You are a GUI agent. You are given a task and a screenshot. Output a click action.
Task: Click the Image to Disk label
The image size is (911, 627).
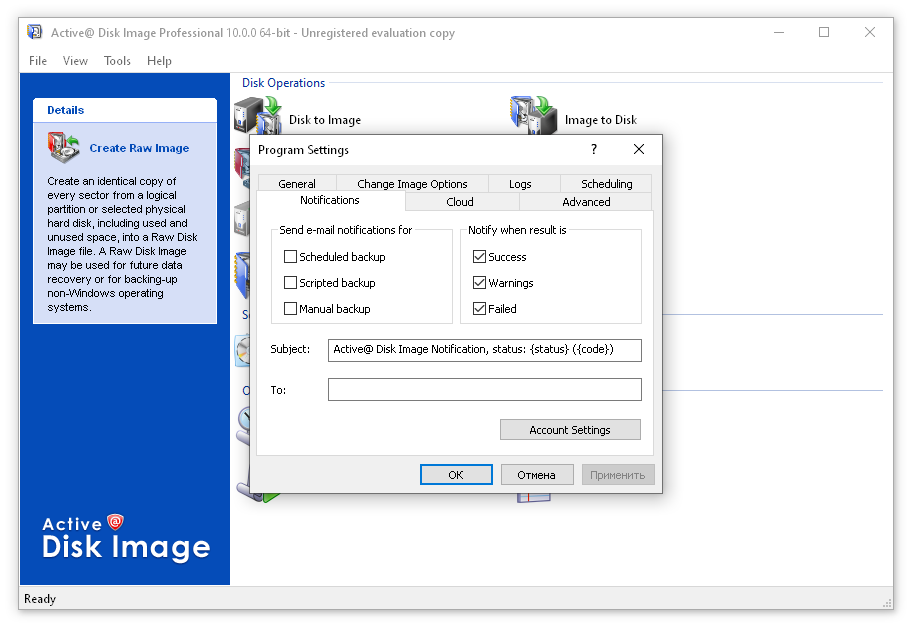[601, 120]
